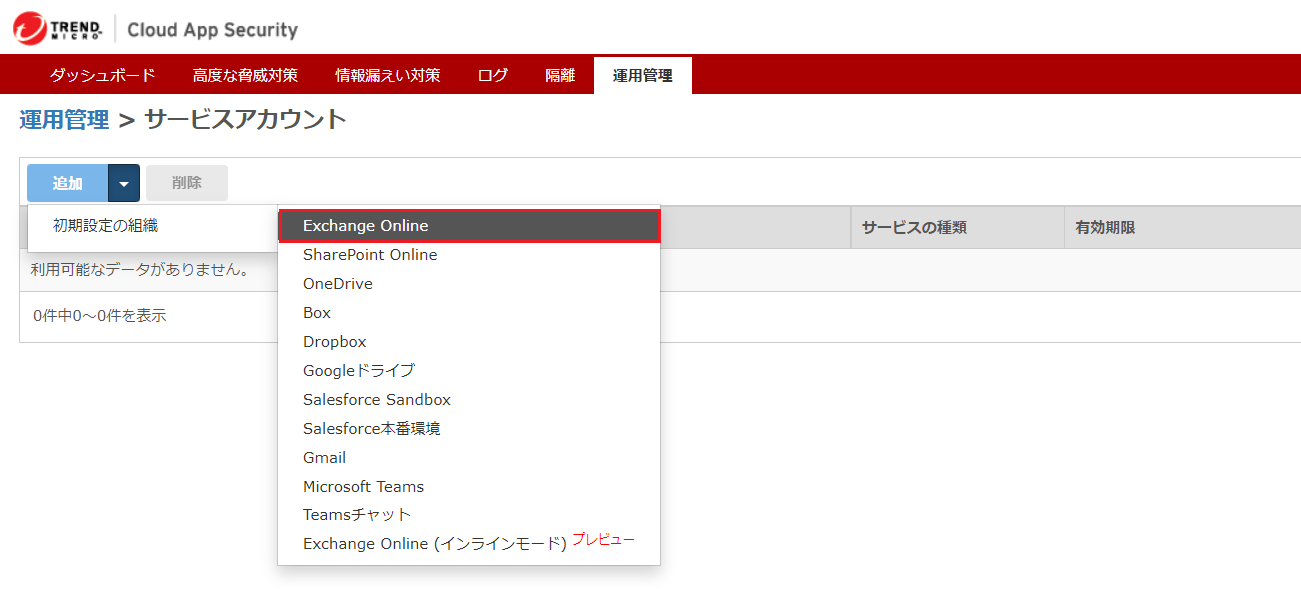Click the 追加 button
This screenshot has height=589, width=1301.
68,183
